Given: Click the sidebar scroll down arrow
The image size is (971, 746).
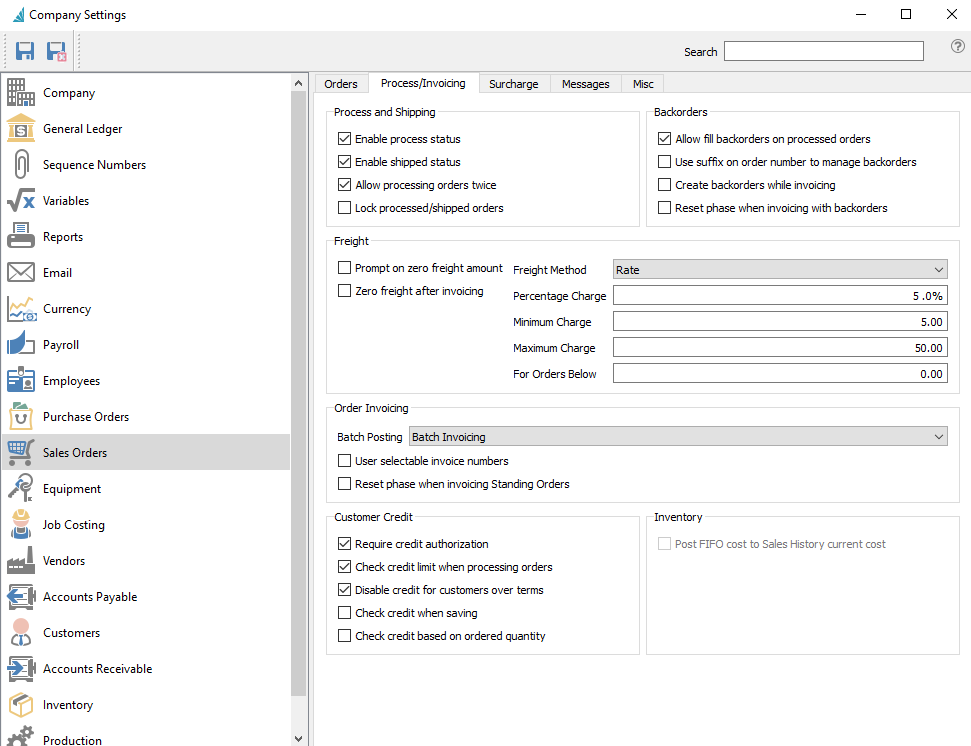Looking at the screenshot, I should [298, 738].
